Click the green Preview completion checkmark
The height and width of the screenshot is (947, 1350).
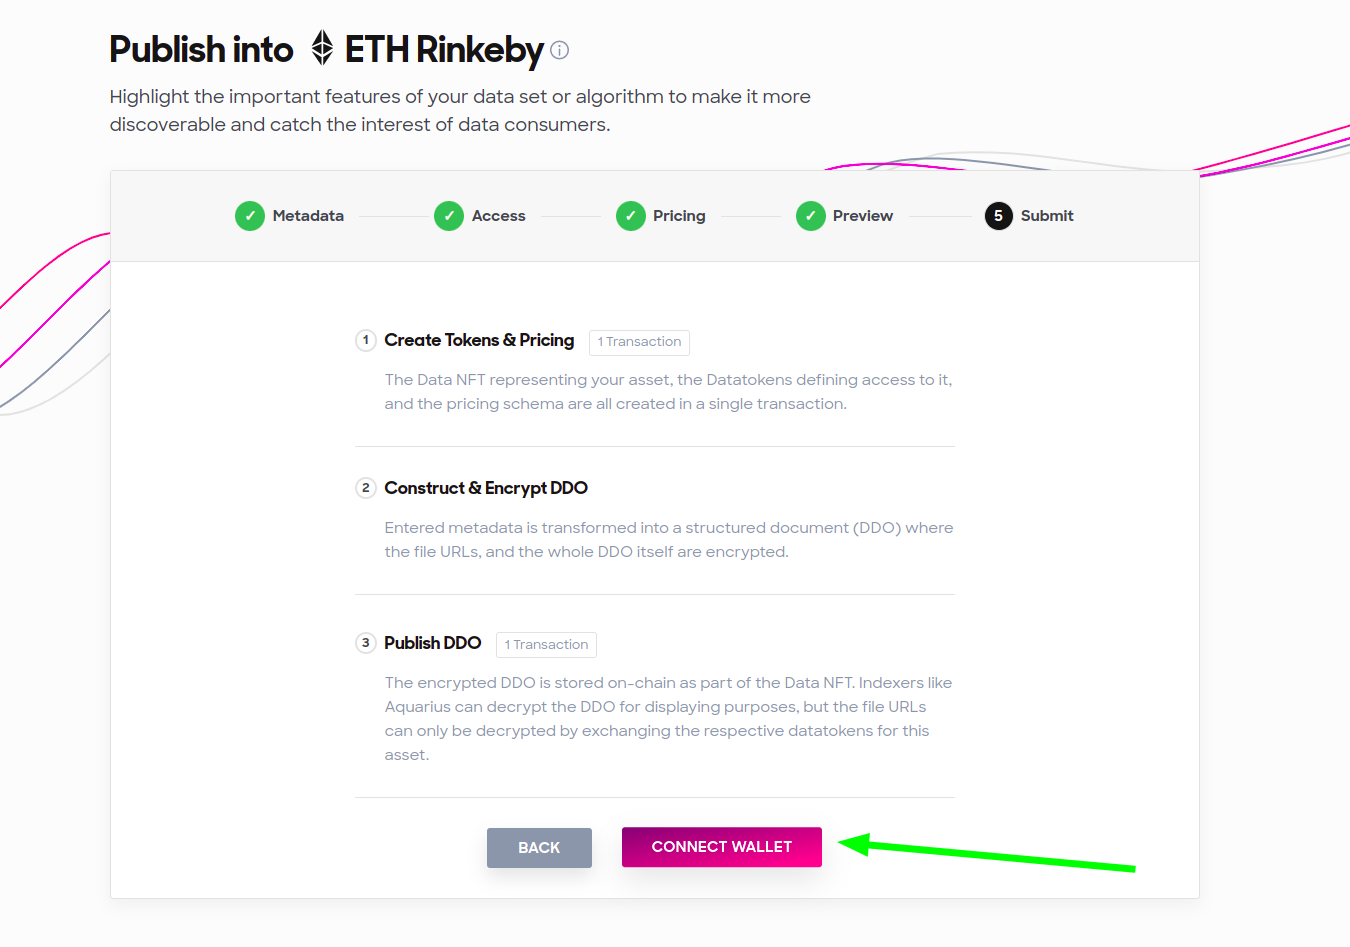point(810,215)
